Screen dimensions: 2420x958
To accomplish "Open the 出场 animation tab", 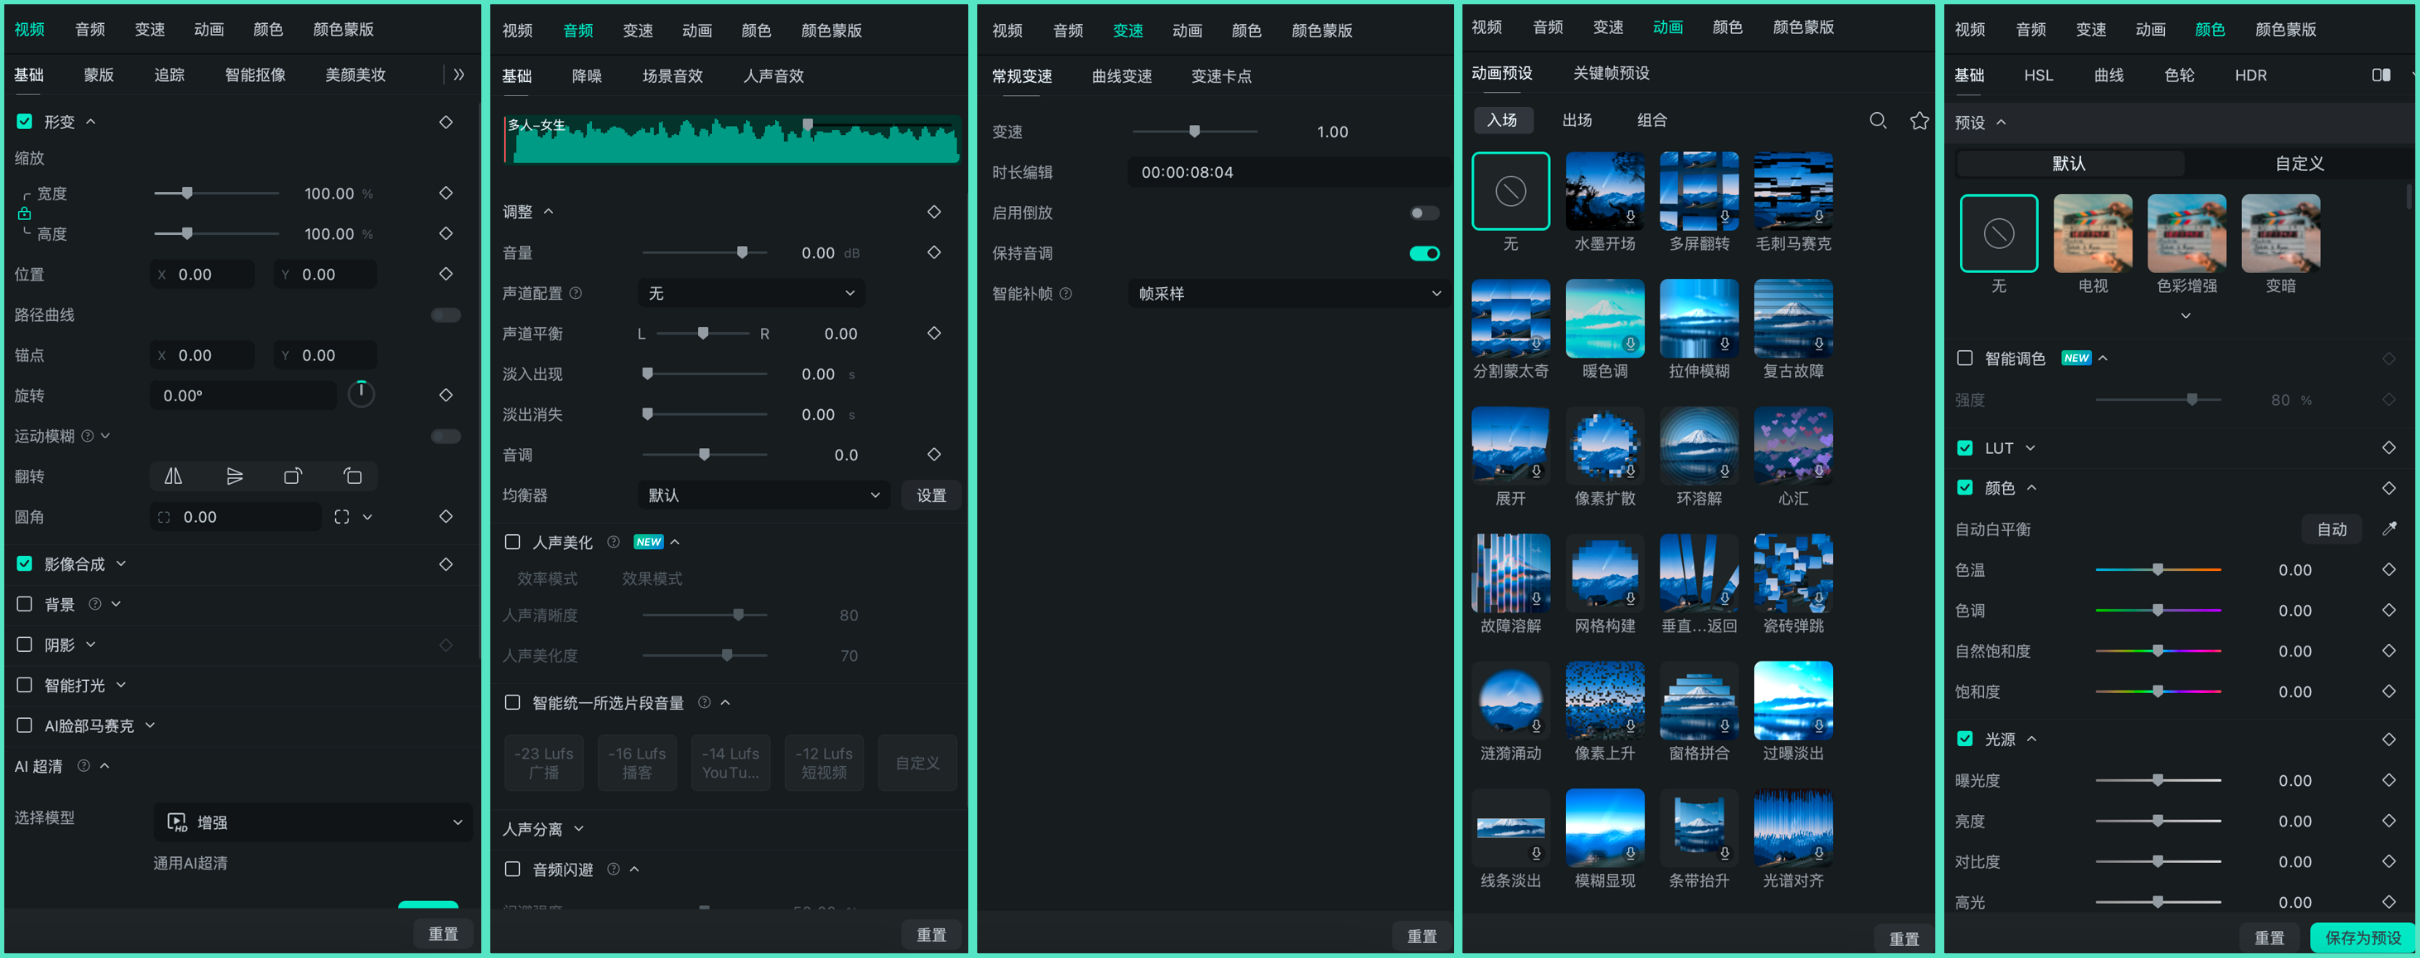I will coord(1577,120).
